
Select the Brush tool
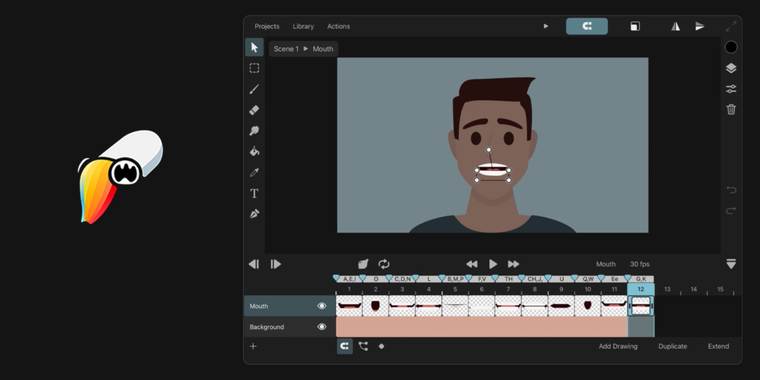coord(254,89)
